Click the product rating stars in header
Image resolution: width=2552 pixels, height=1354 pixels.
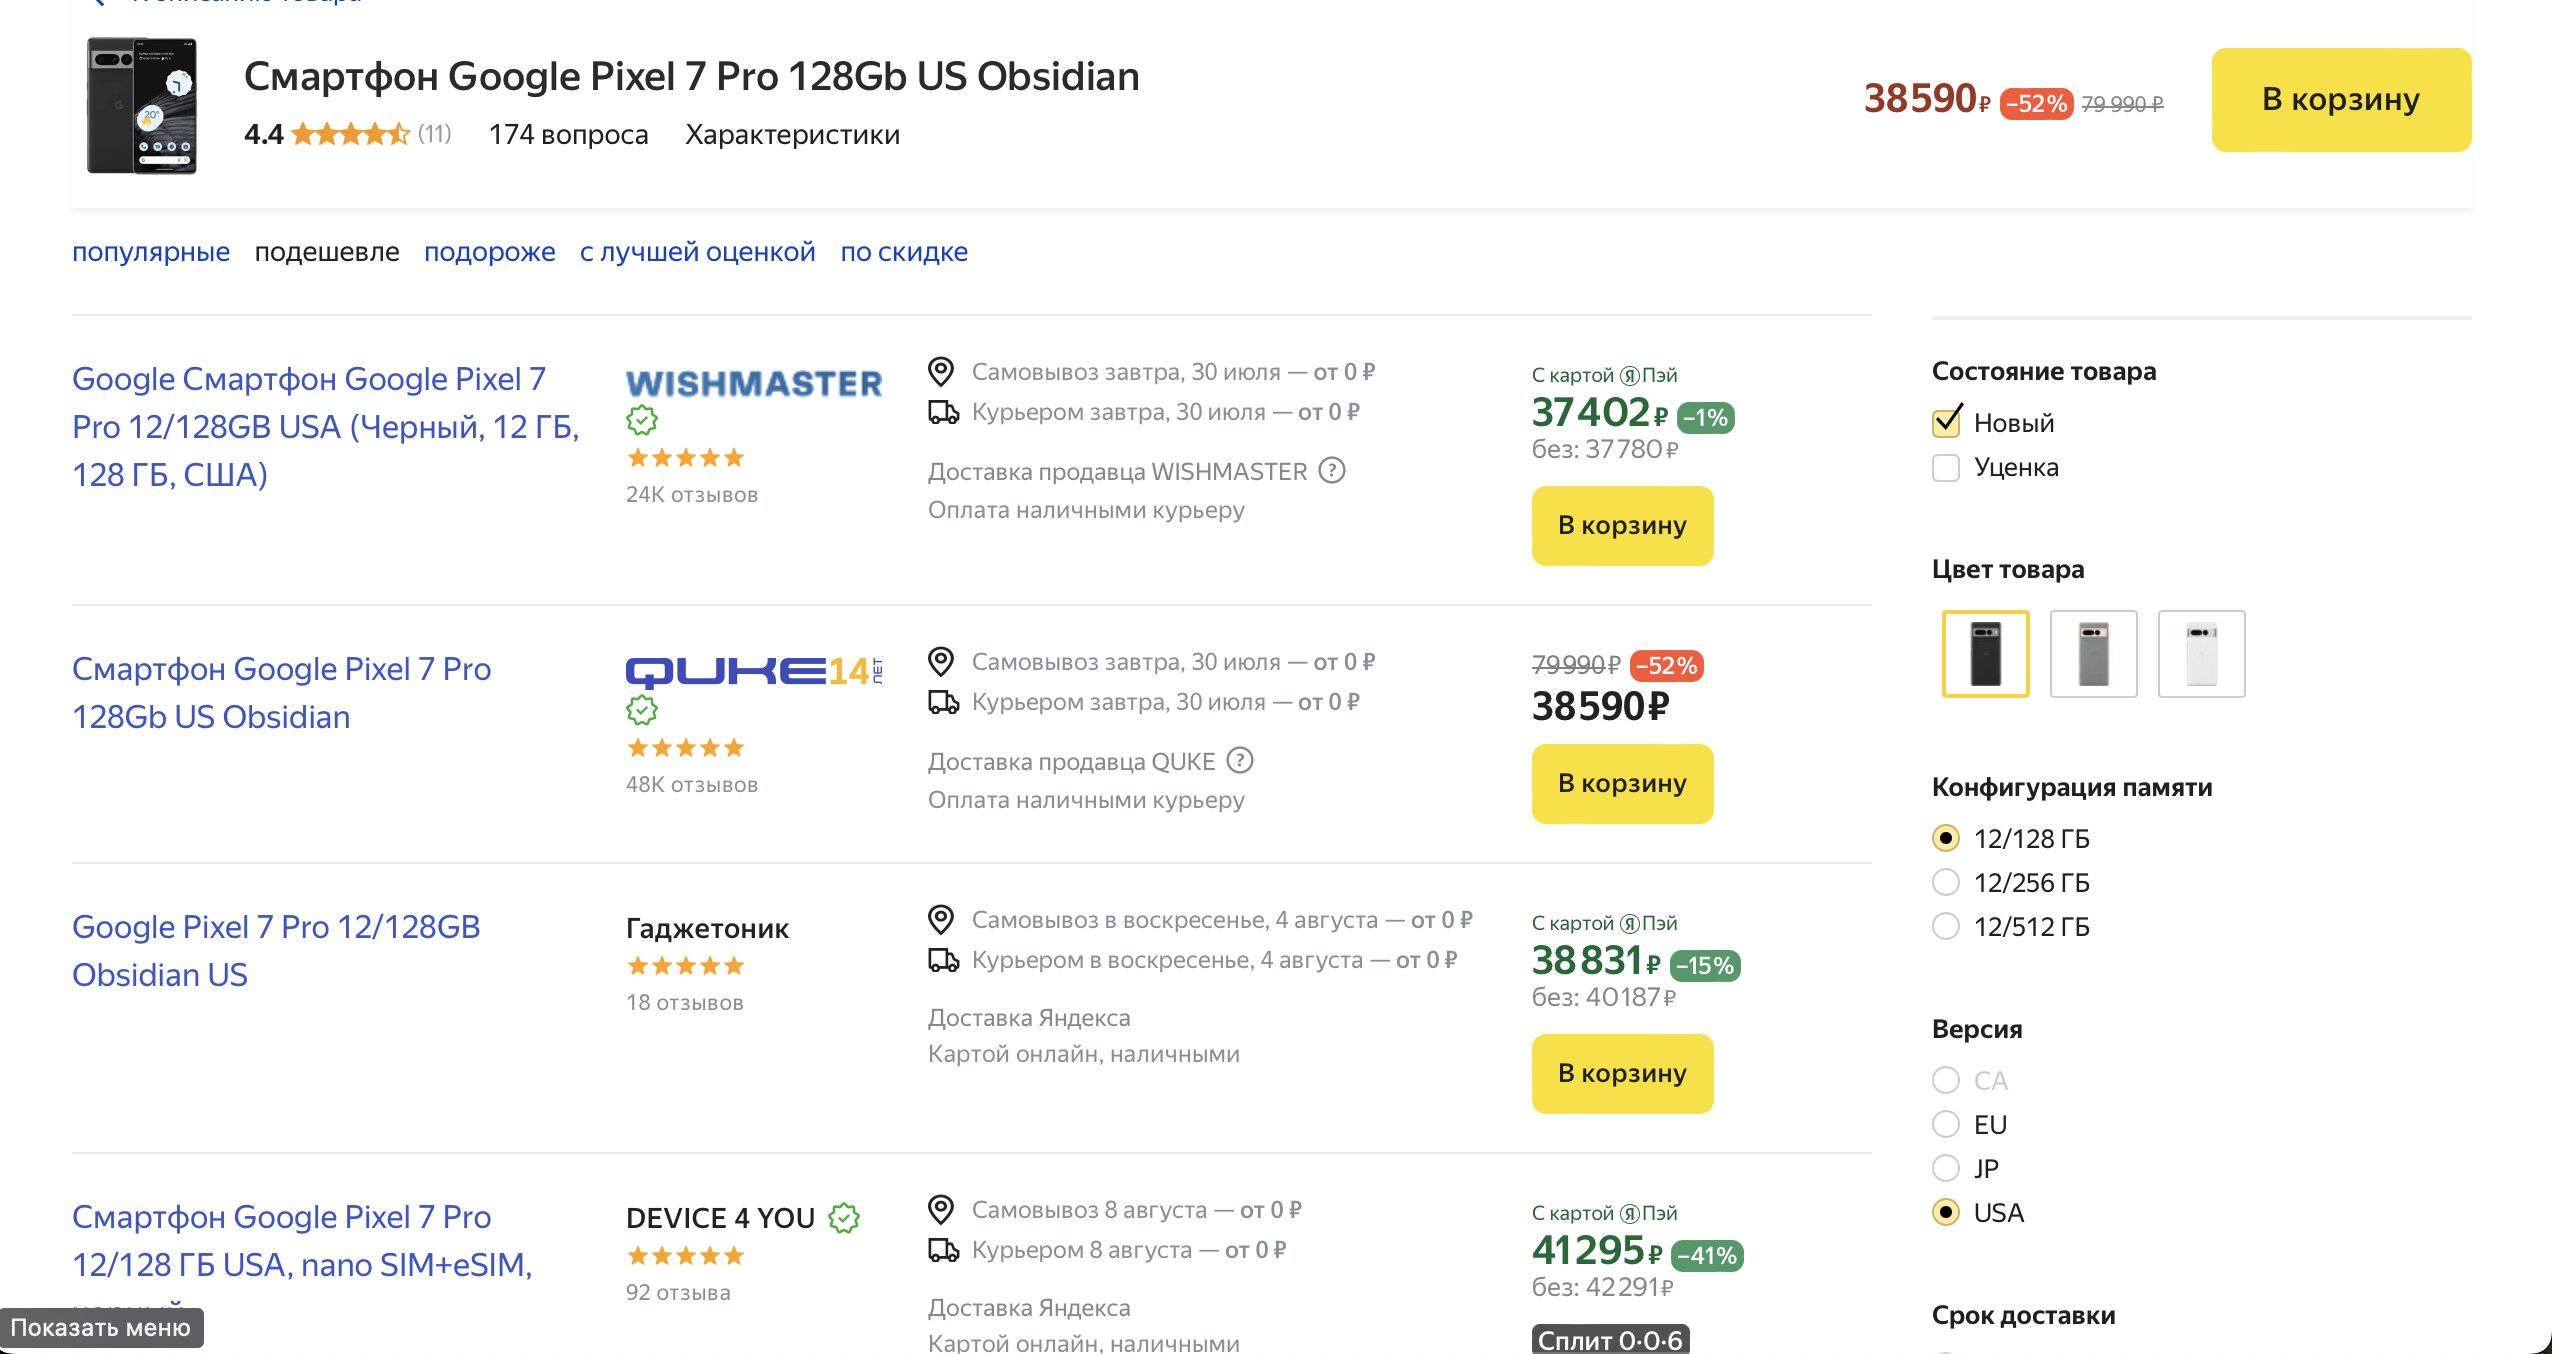[350, 134]
